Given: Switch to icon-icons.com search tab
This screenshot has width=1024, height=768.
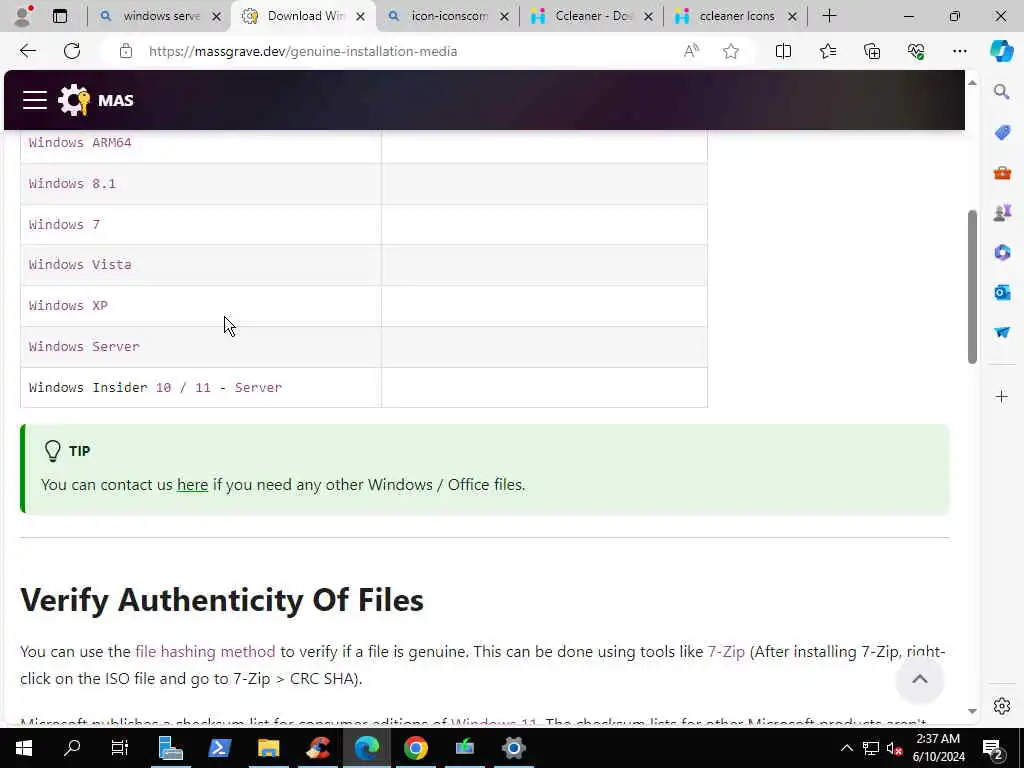Looking at the screenshot, I should pyautogui.click(x=449, y=16).
